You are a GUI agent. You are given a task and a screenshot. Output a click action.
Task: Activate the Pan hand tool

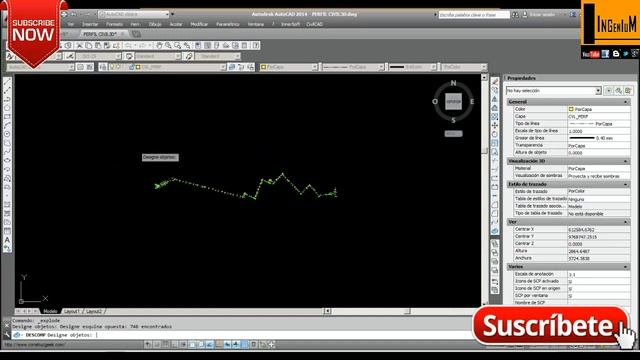tap(159, 46)
